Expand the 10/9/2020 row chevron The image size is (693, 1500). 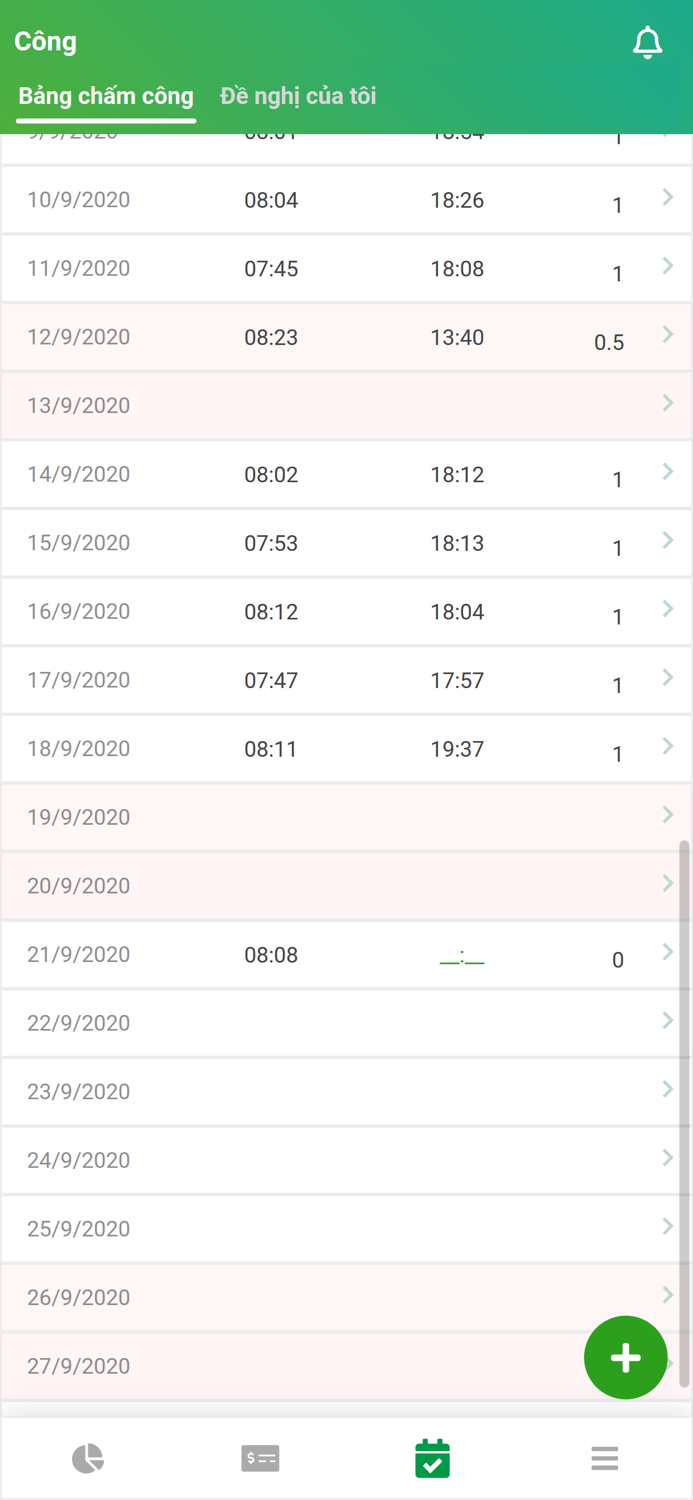click(x=667, y=198)
